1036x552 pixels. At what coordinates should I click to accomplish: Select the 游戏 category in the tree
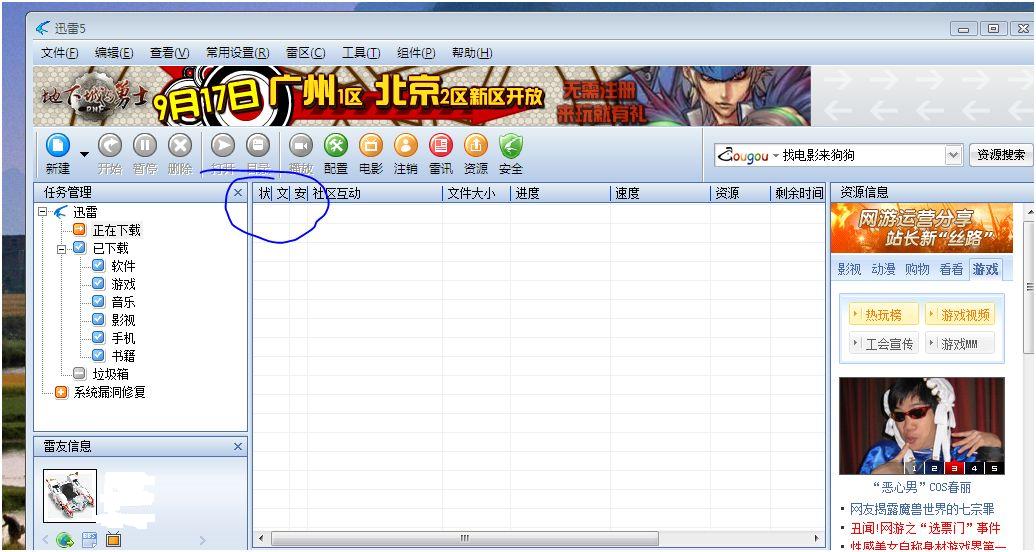pos(124,284)
